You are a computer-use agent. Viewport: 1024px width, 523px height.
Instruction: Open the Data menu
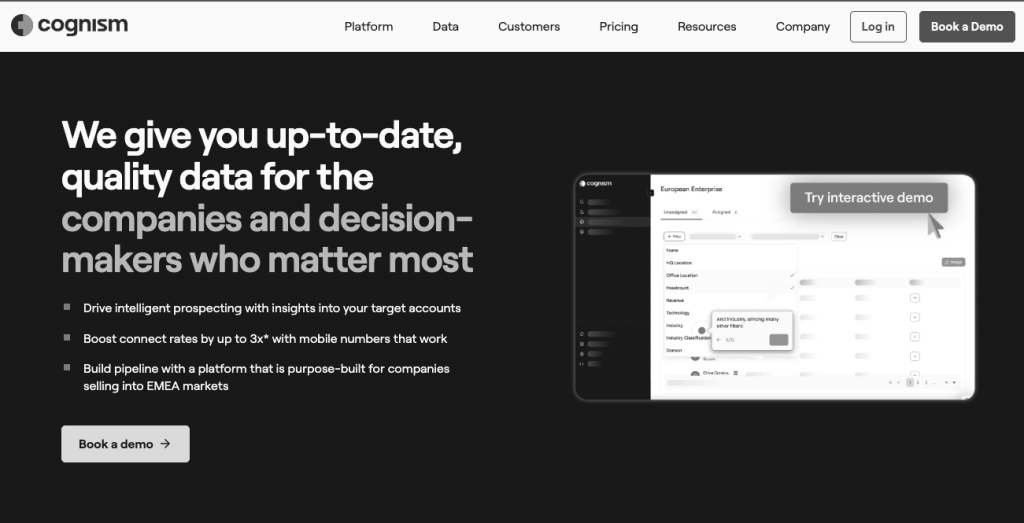445,27
